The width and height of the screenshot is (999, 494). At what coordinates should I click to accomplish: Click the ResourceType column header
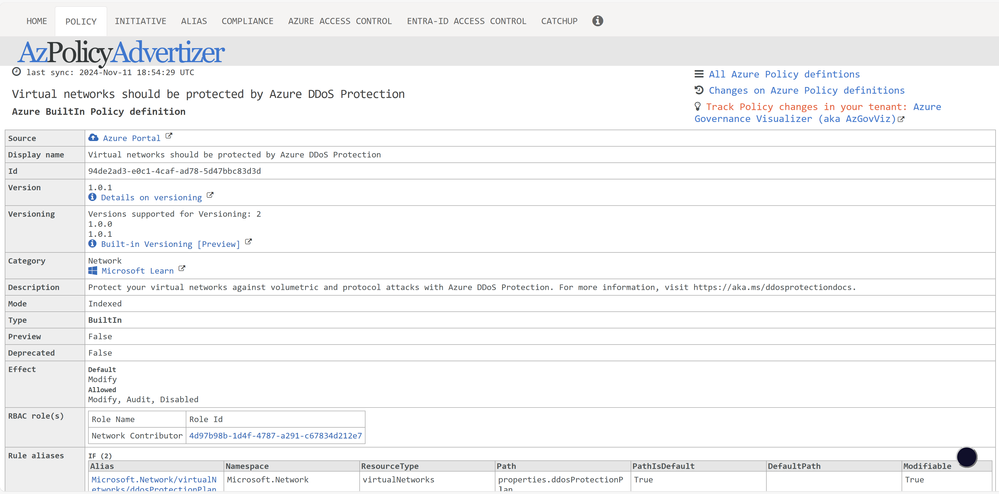427,466
